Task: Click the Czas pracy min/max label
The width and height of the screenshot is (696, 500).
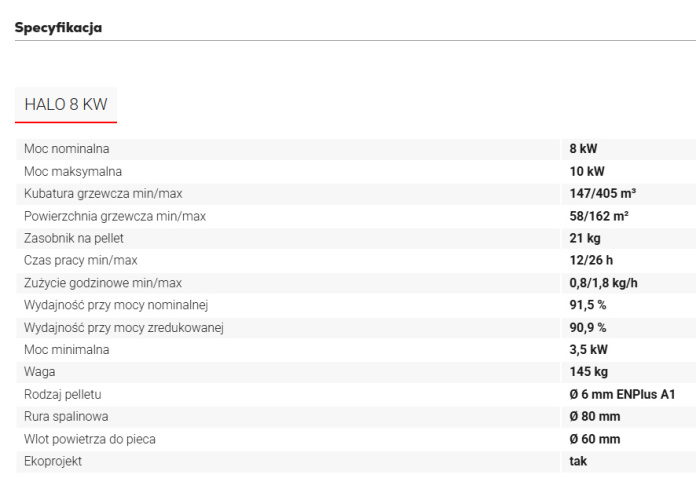Action: coord(81,260)
